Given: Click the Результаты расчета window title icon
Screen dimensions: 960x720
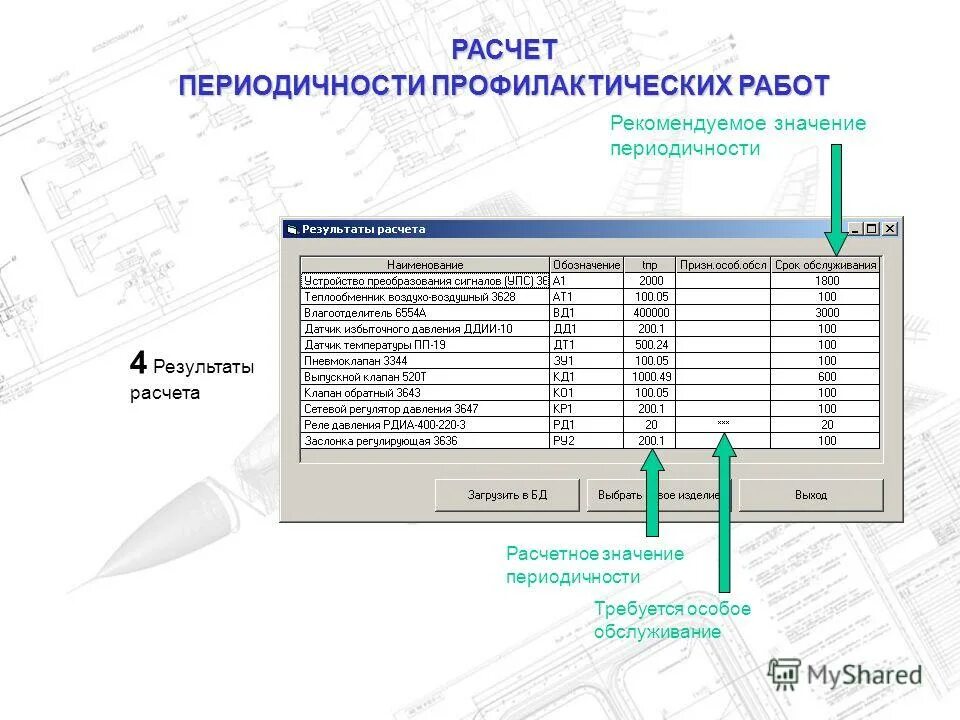Looking at the screenshot, I should click(x=292, y=230).
